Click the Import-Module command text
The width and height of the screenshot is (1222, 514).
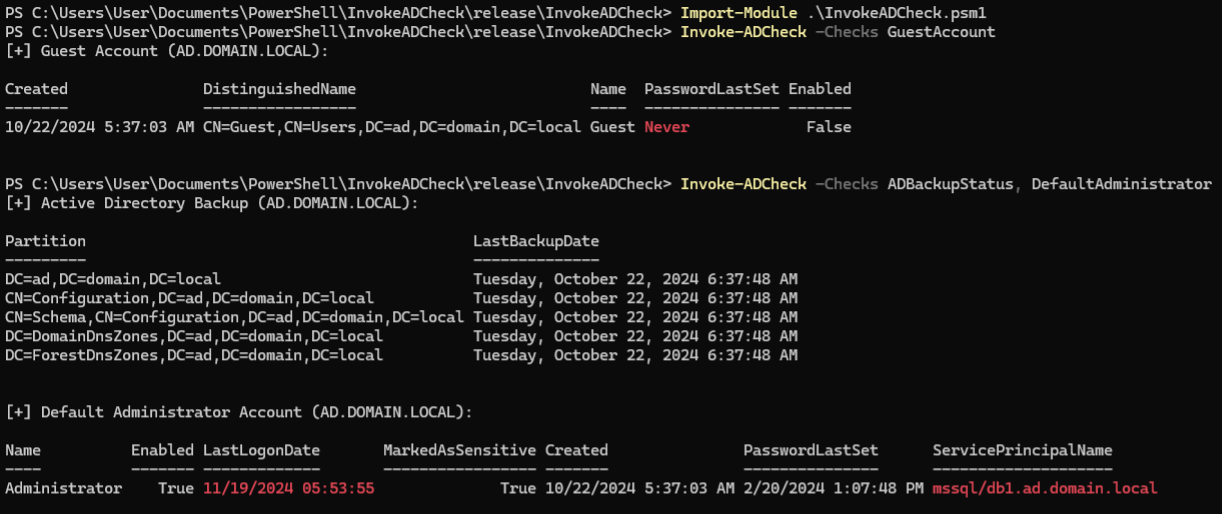tap(734, 12)
